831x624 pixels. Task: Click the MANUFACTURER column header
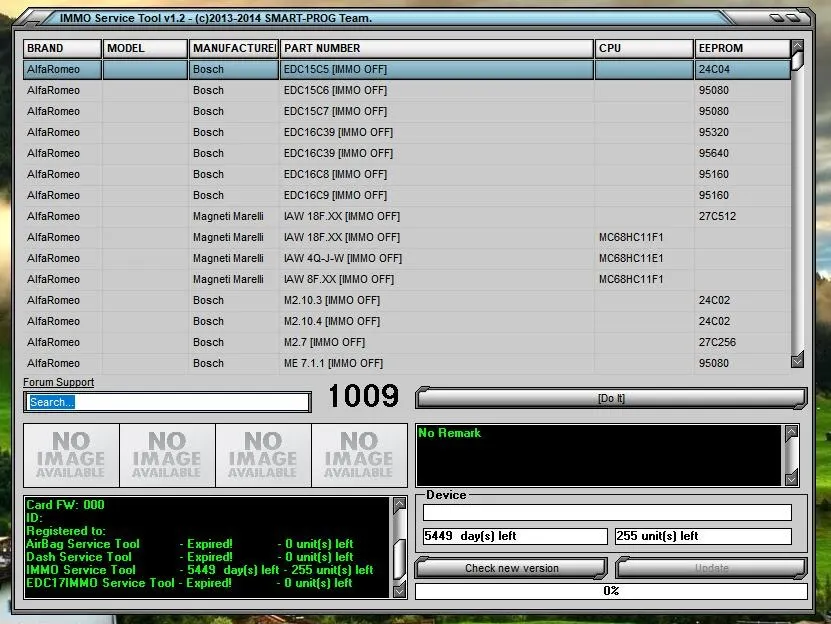(x=234, y=48)
